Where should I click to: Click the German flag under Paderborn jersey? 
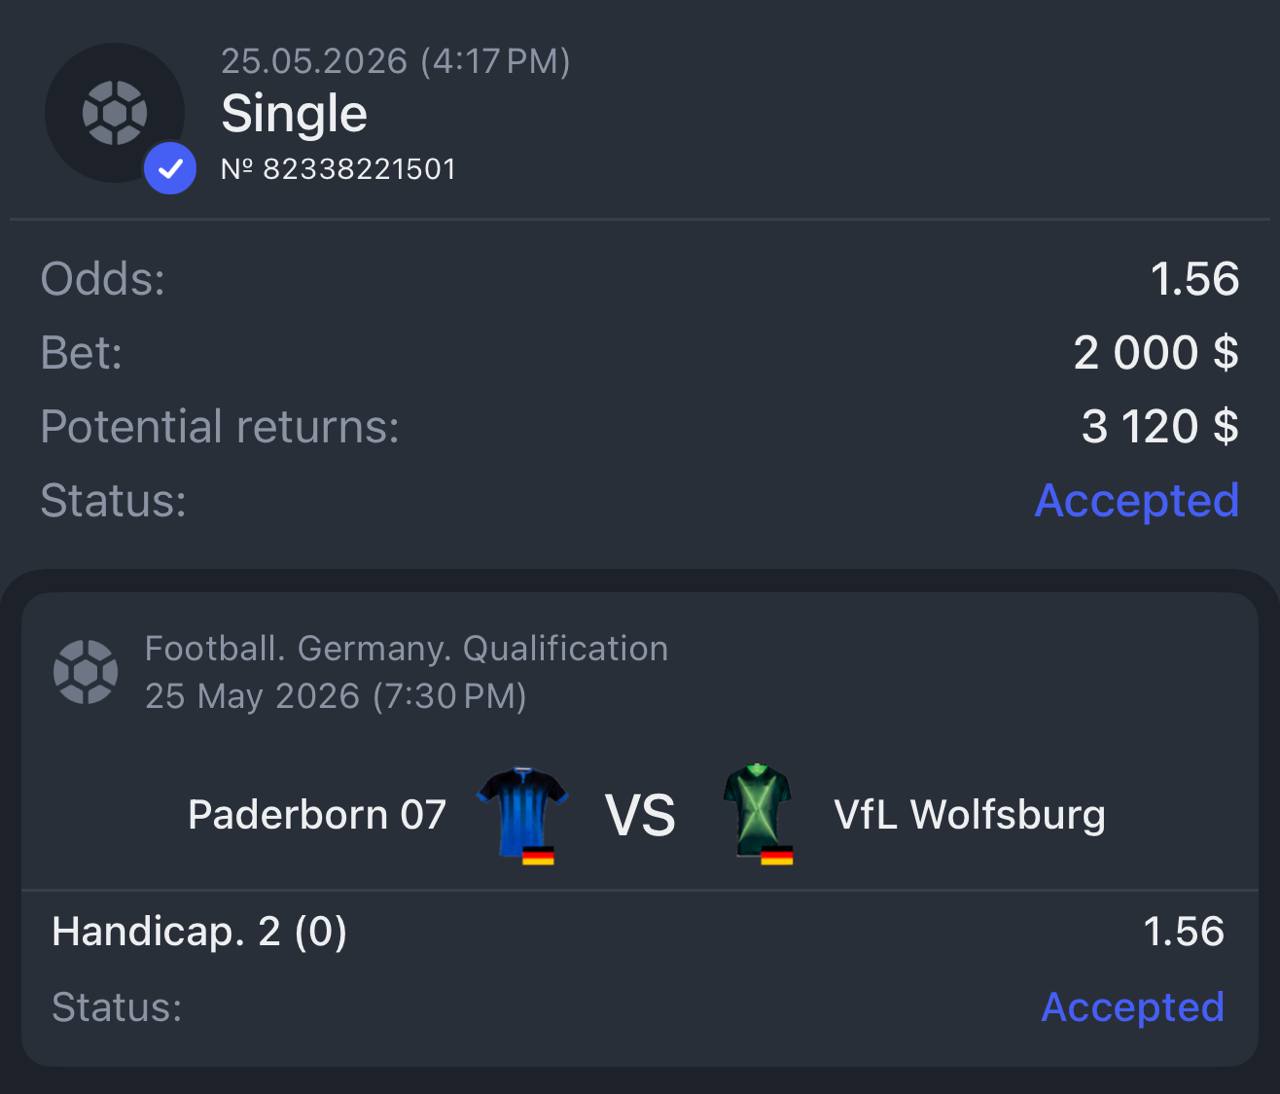(538, 856)
